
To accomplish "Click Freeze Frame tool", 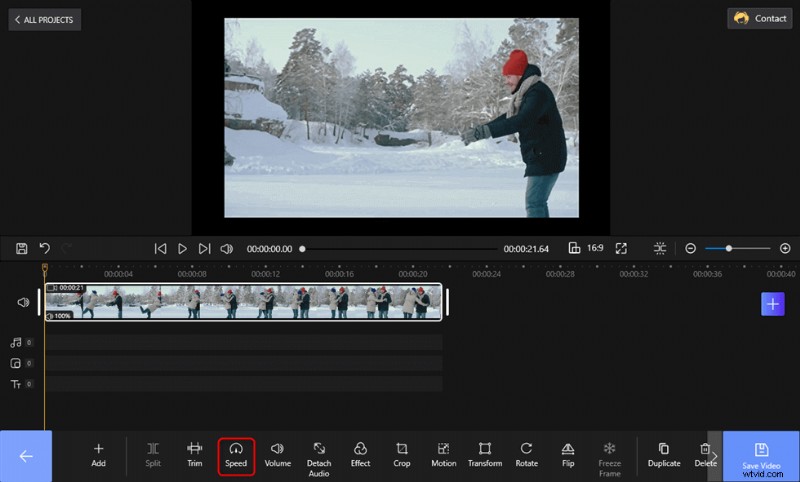I will point(610,460).
